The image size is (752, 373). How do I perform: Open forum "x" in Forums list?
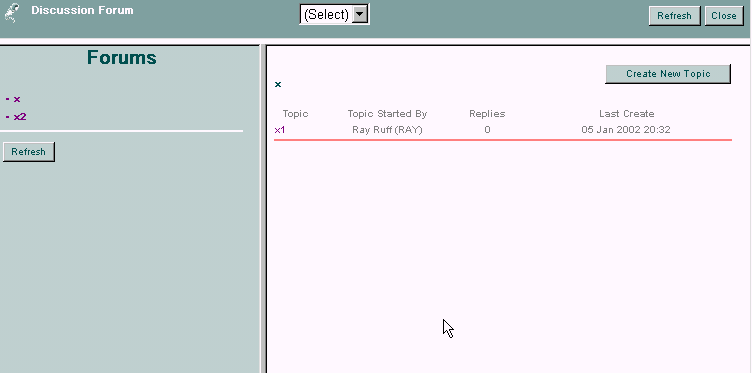pos(17,99)
